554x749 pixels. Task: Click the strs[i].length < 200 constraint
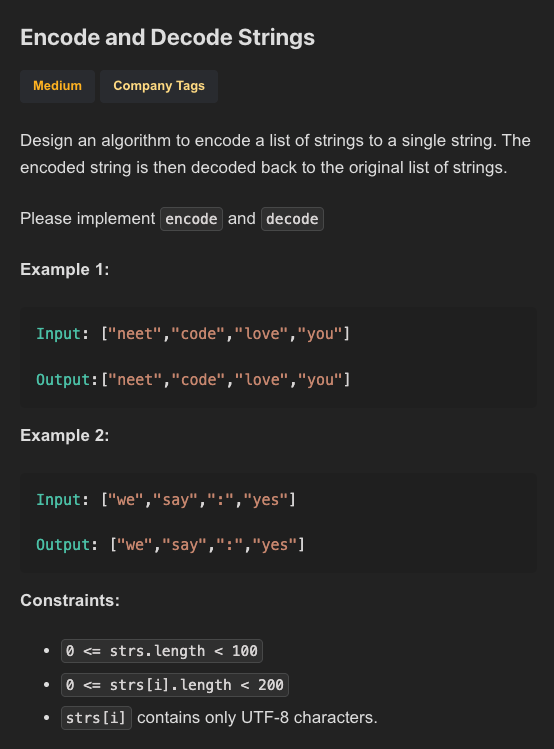[x=175, y=685]
